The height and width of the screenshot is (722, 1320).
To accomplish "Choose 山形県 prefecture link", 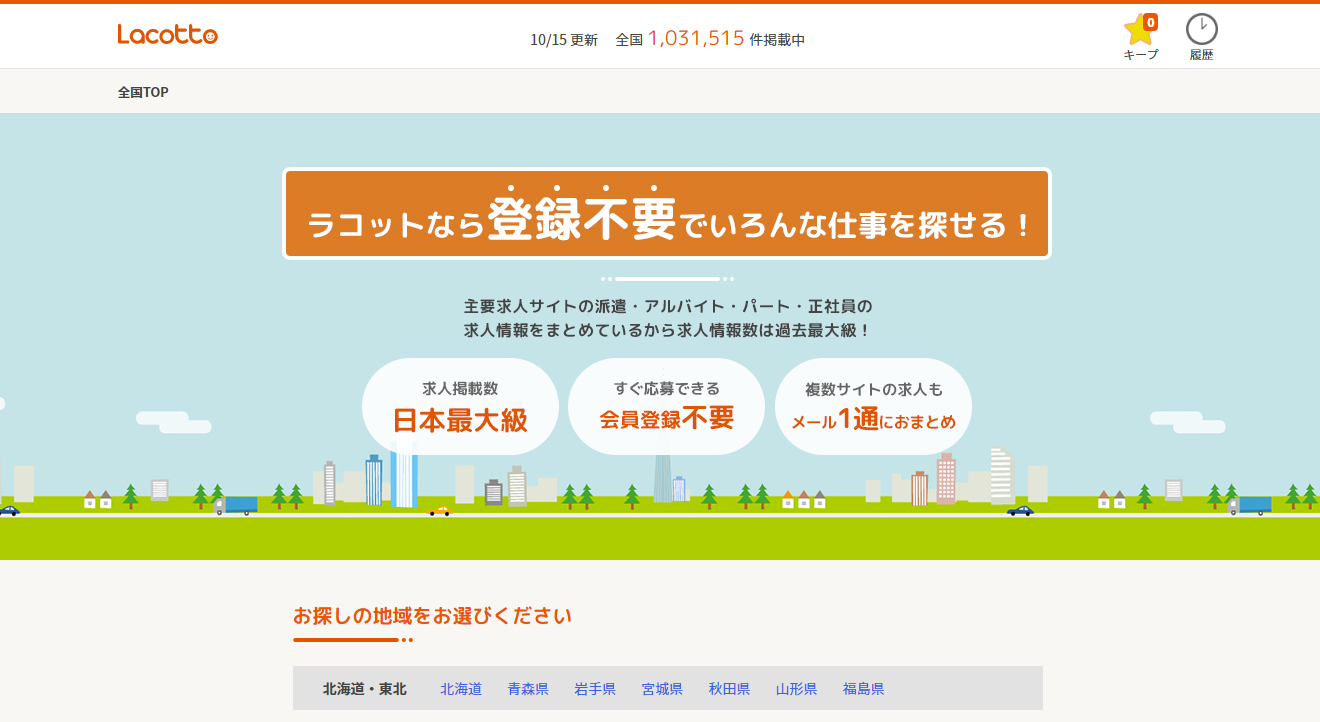I will tap(796, 689).
